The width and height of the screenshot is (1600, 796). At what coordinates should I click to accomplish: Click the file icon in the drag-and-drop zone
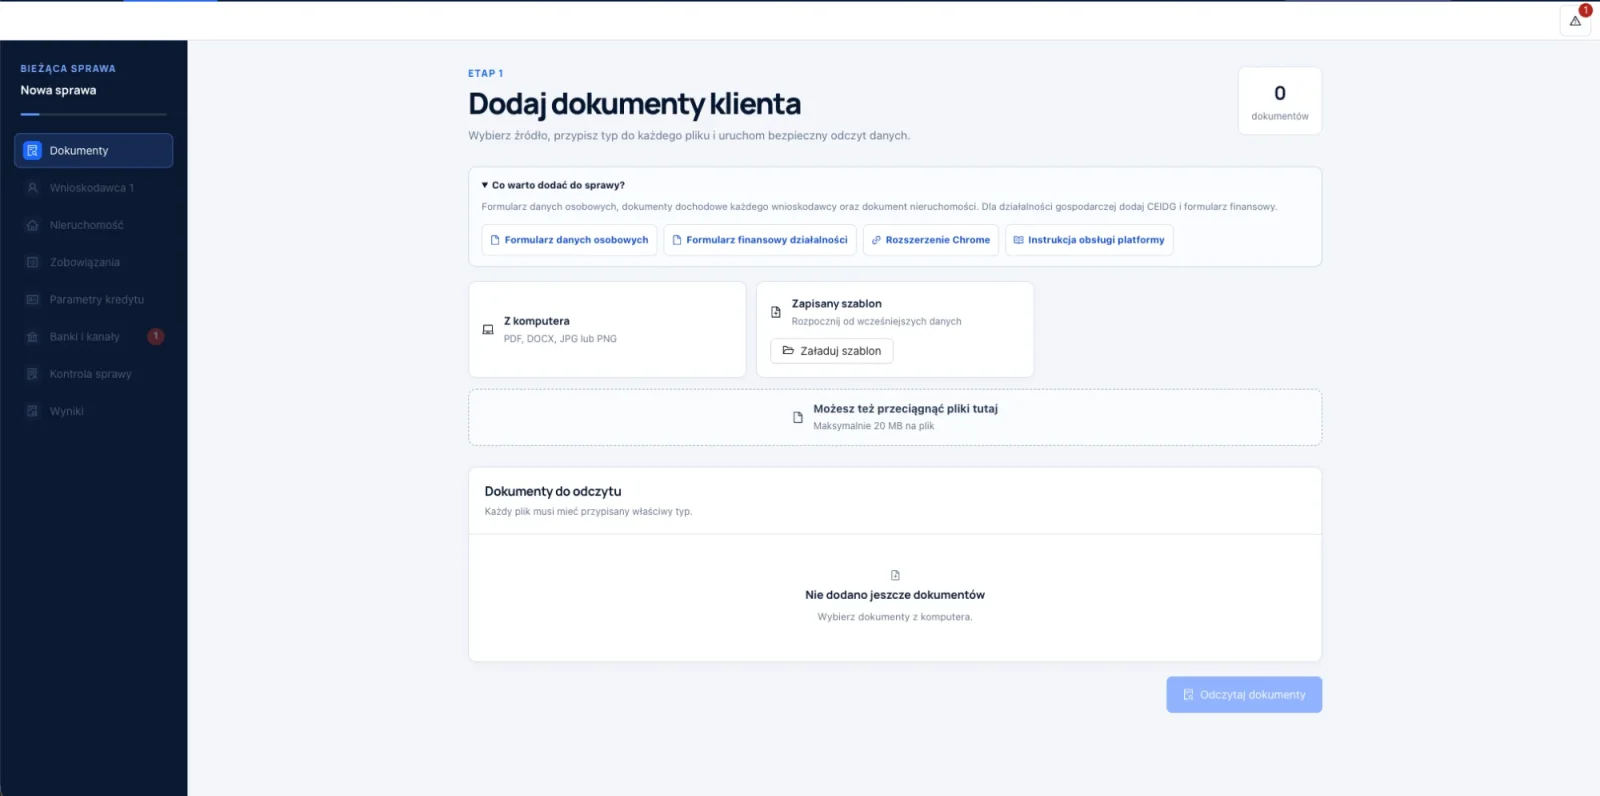[x=798, y=417]
